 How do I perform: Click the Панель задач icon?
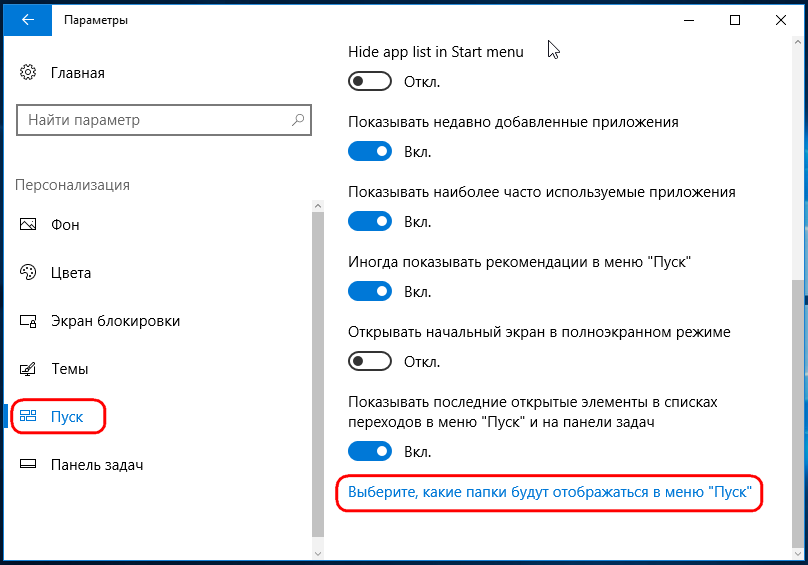pyautogui.click(x=28, y=465)
